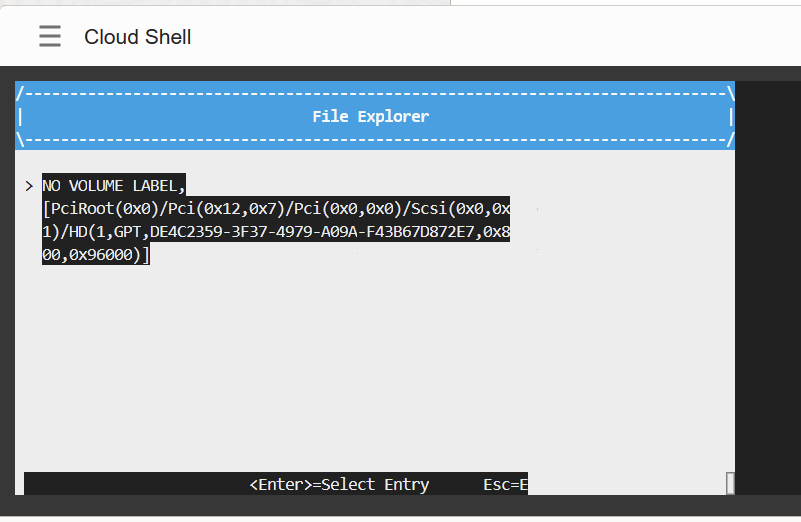The height and width of the screenshot is (522, 801).
Task: Click the Enter=Select Entry hint
Action: tap(339, 484)
